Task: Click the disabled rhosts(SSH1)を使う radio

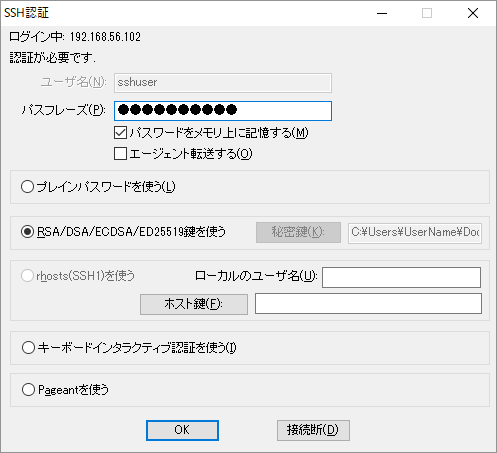Action: click(x=27, y=276)
